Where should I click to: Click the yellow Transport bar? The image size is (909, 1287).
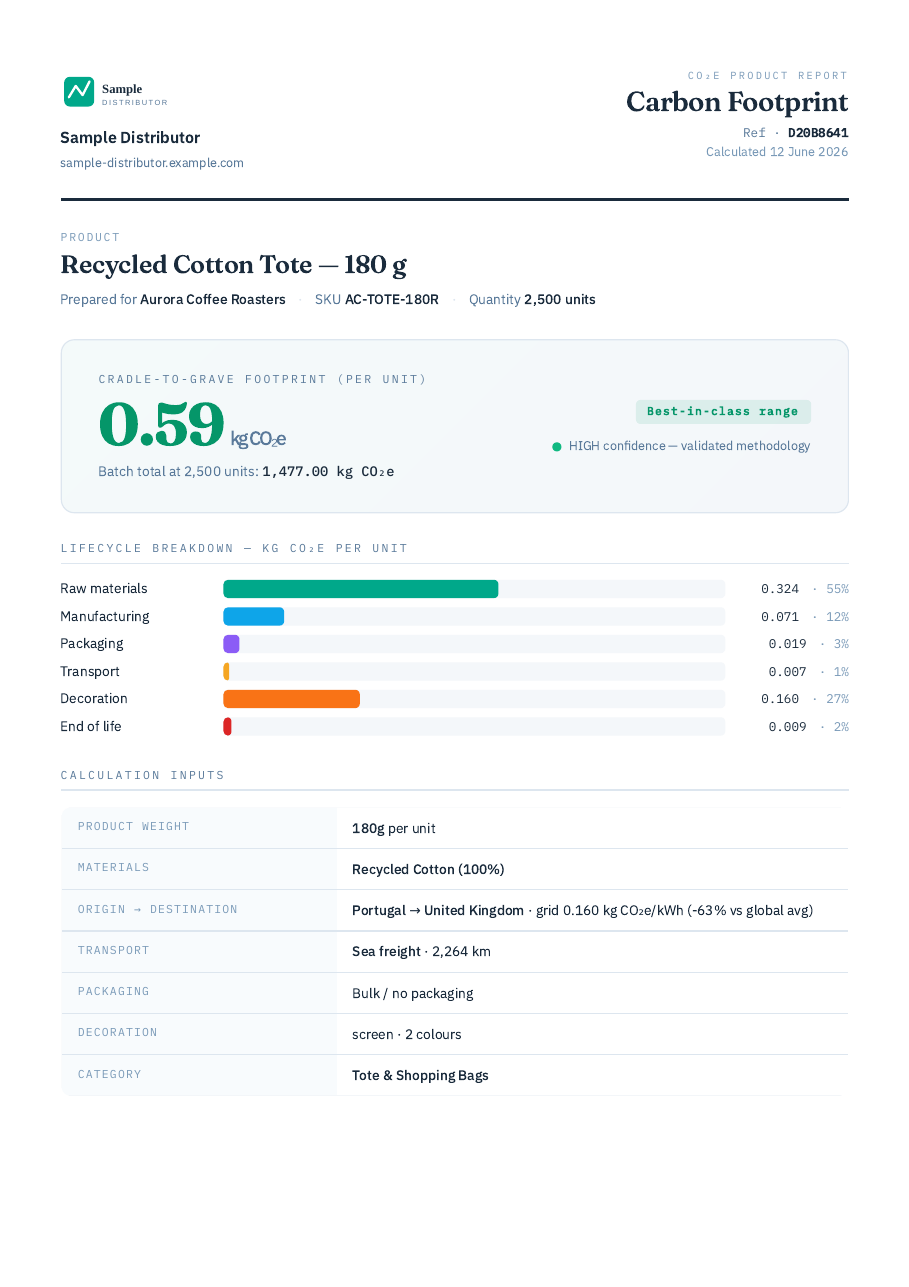[x=227, y=672]
